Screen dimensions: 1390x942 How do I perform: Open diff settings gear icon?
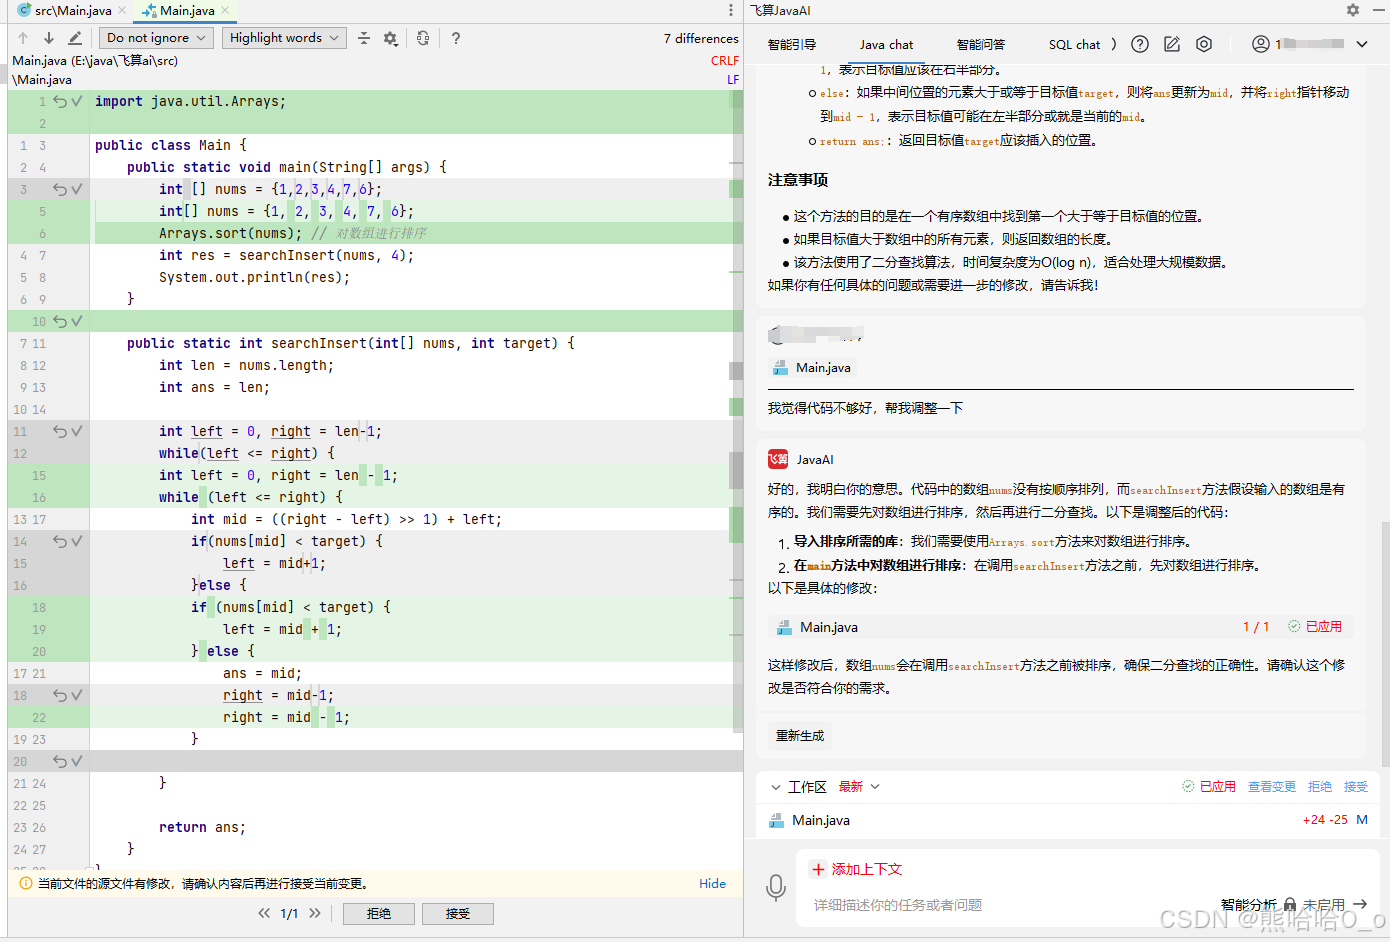pyautogui.click(x=391, y=38)
